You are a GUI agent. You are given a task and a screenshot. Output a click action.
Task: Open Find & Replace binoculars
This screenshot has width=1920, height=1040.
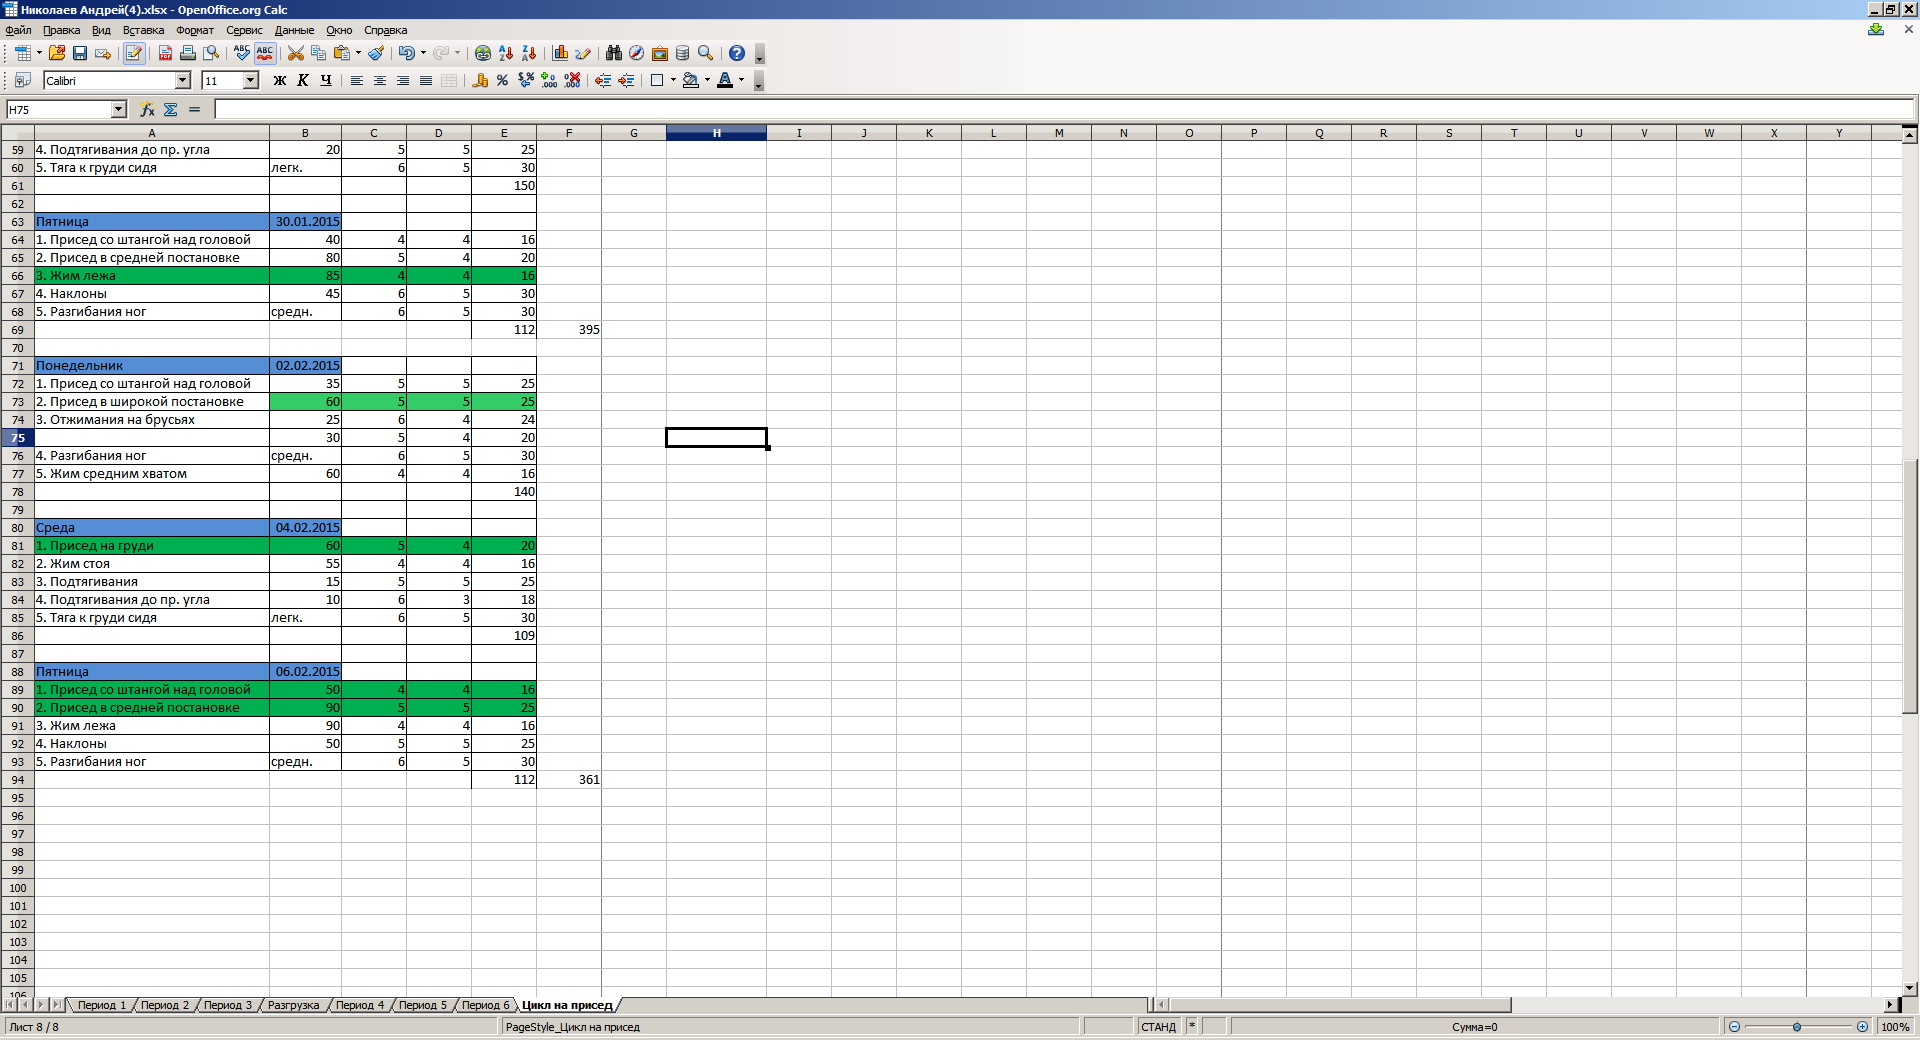pyautogui.click(x=613, y=53)
